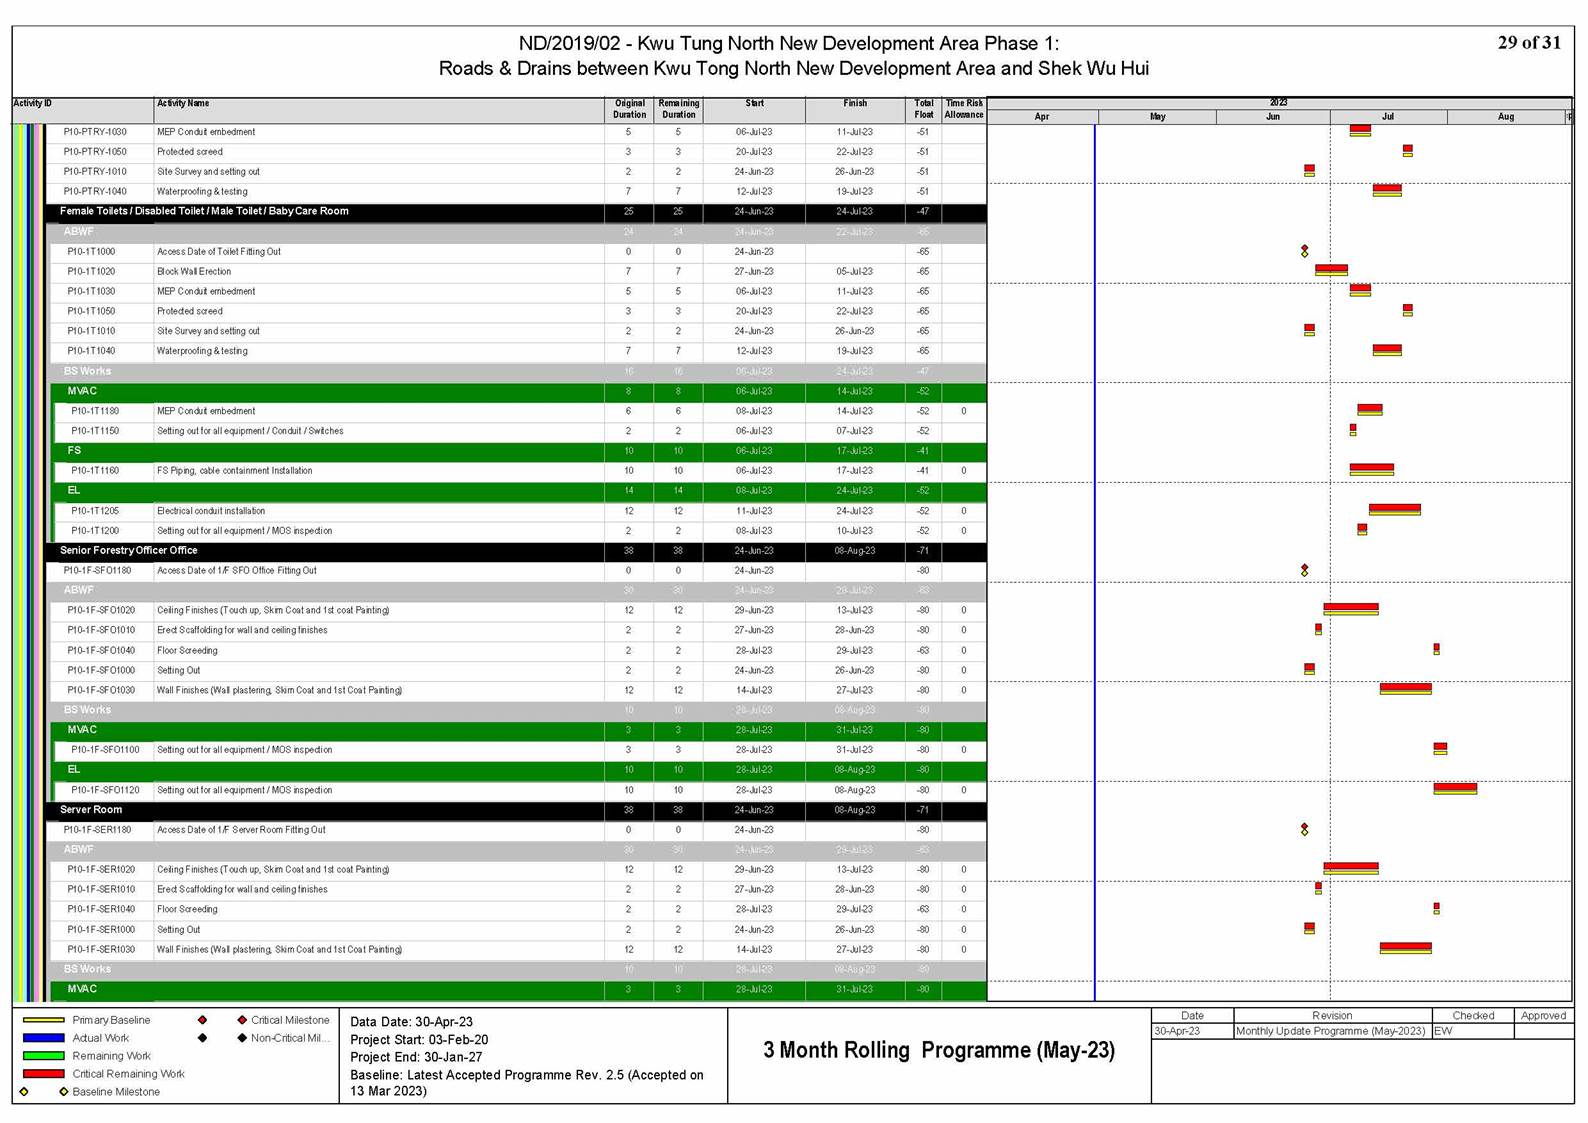Click the Gantt bar in the P10-1T1205 row
The image size is (1588, 1123).
[1395, 509]
